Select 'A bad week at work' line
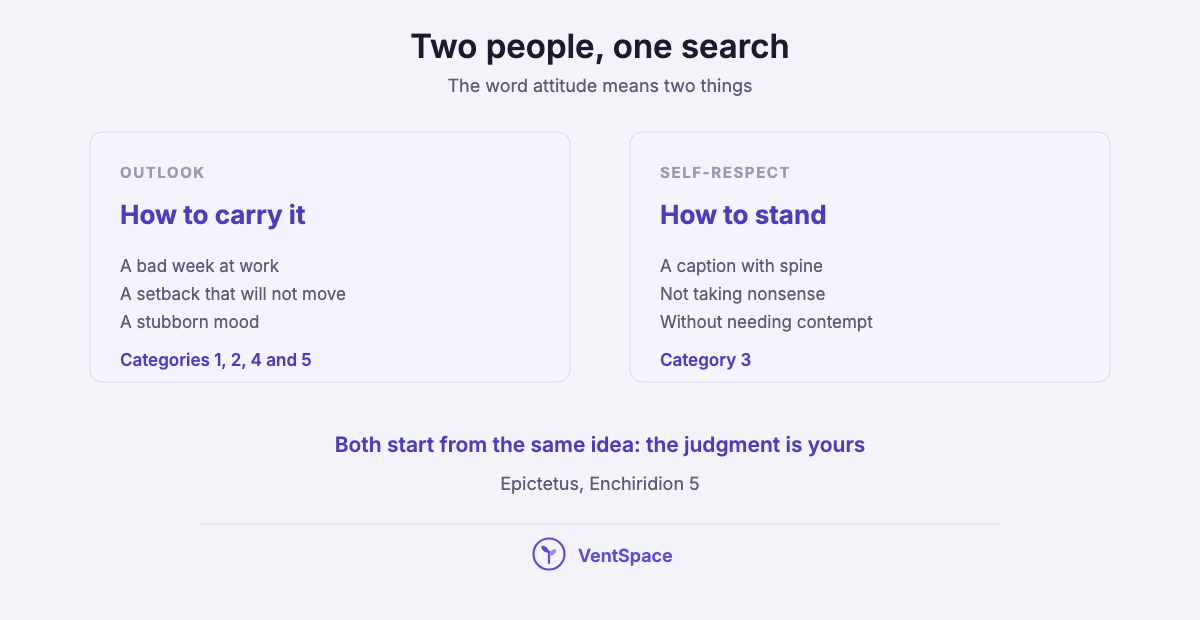 pyautogui.click(x=200, y=266)
